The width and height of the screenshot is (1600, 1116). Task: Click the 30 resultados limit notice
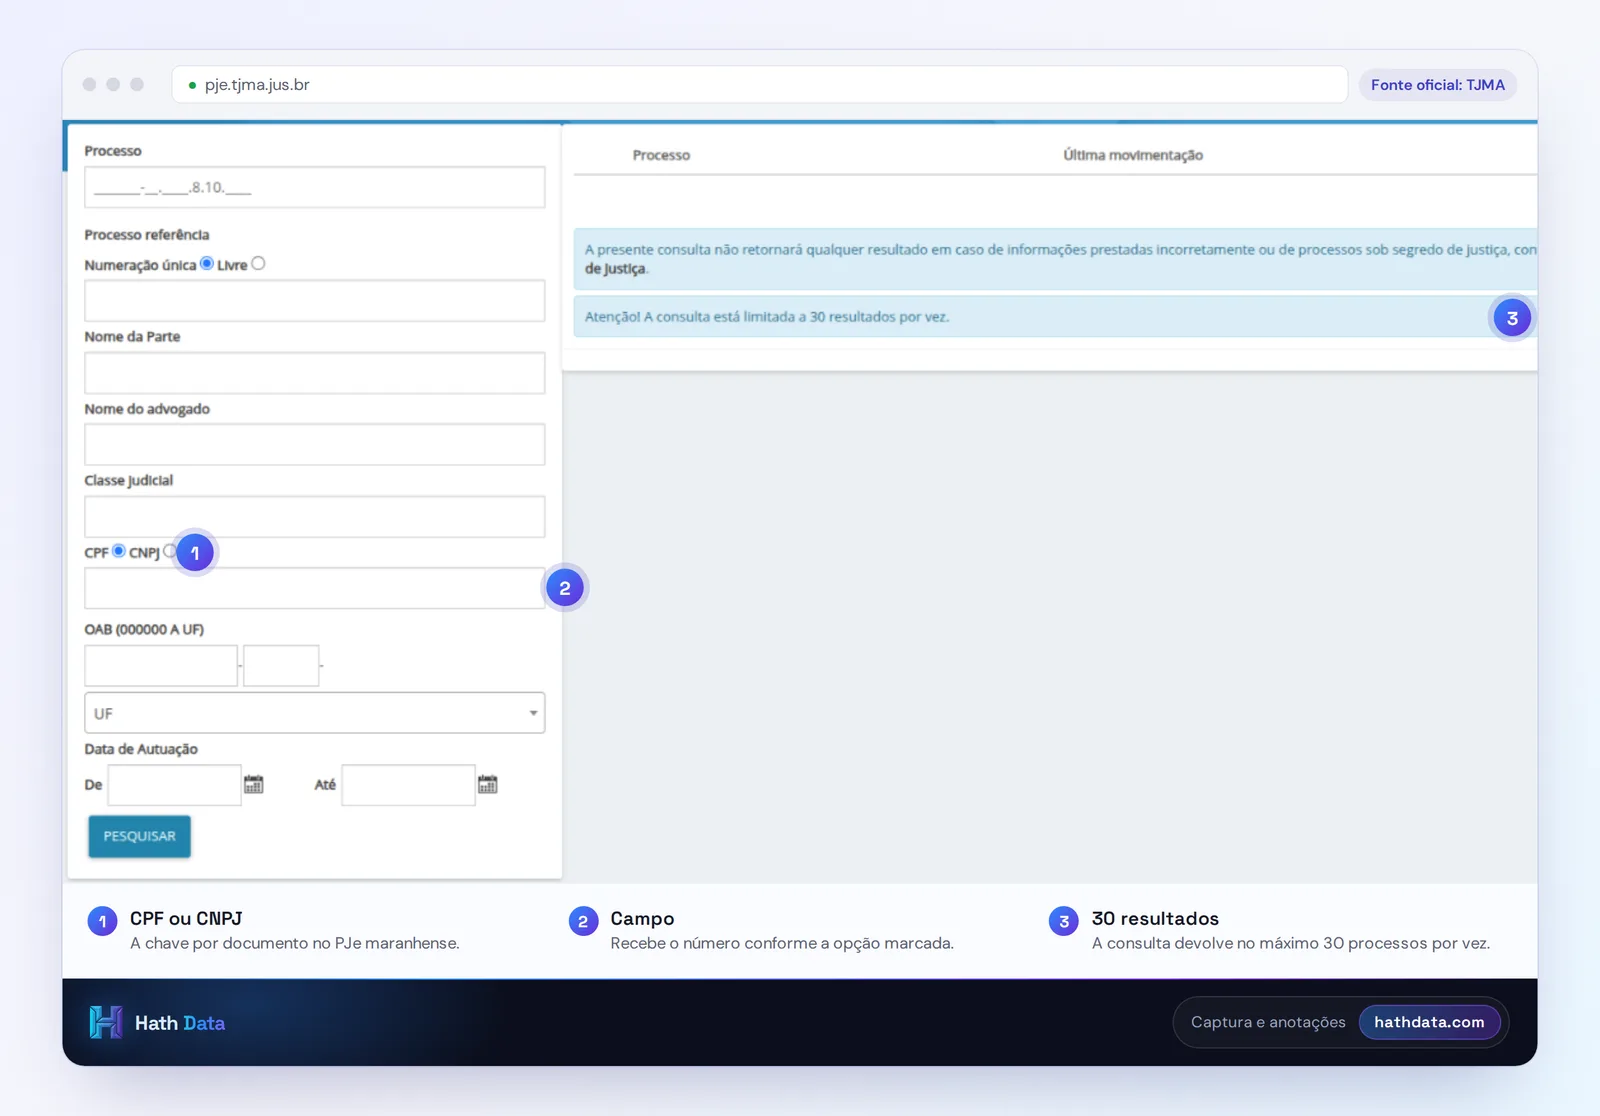1055,316
